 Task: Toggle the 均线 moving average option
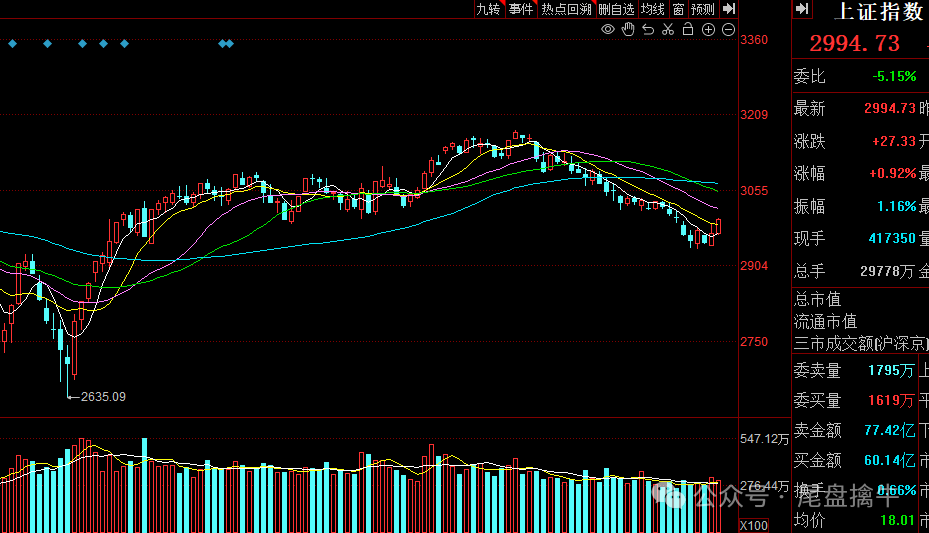[x=653, y=9]
